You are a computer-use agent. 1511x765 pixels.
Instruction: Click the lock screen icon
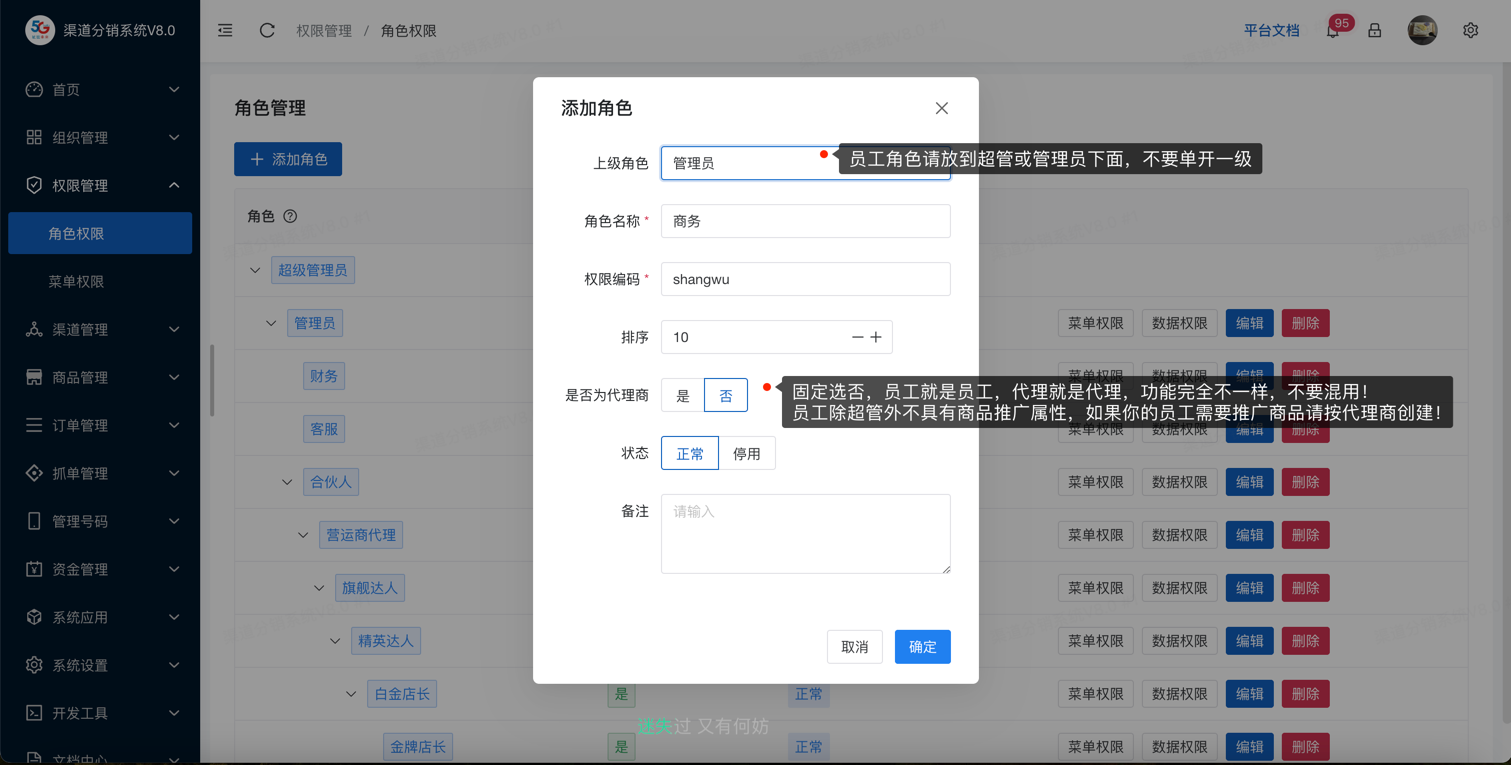point(1375,31)
